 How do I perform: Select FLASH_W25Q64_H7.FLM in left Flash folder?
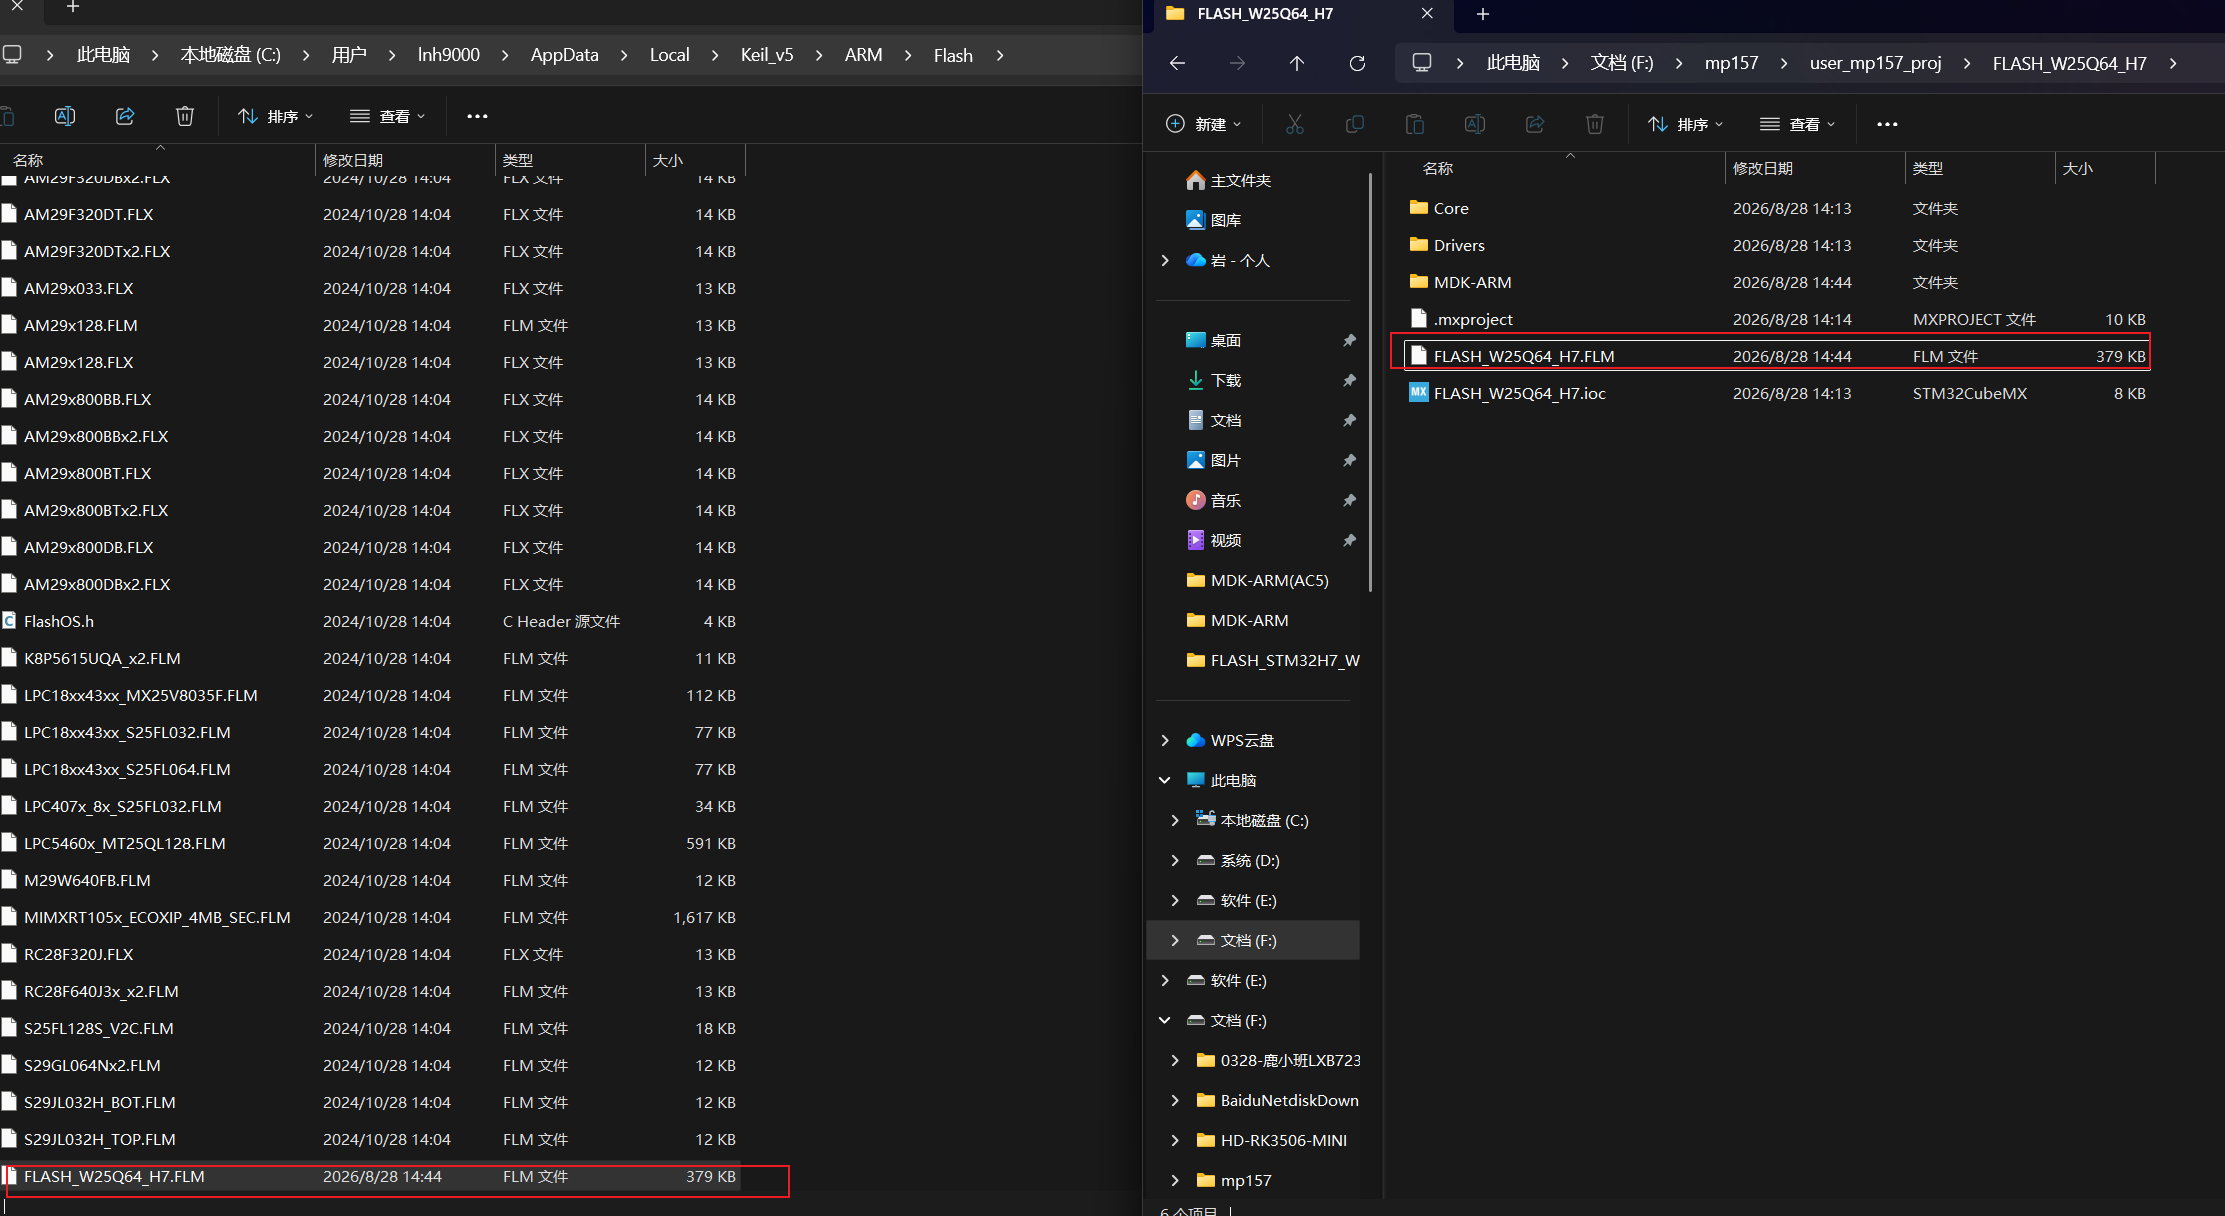pos(370,1176)
